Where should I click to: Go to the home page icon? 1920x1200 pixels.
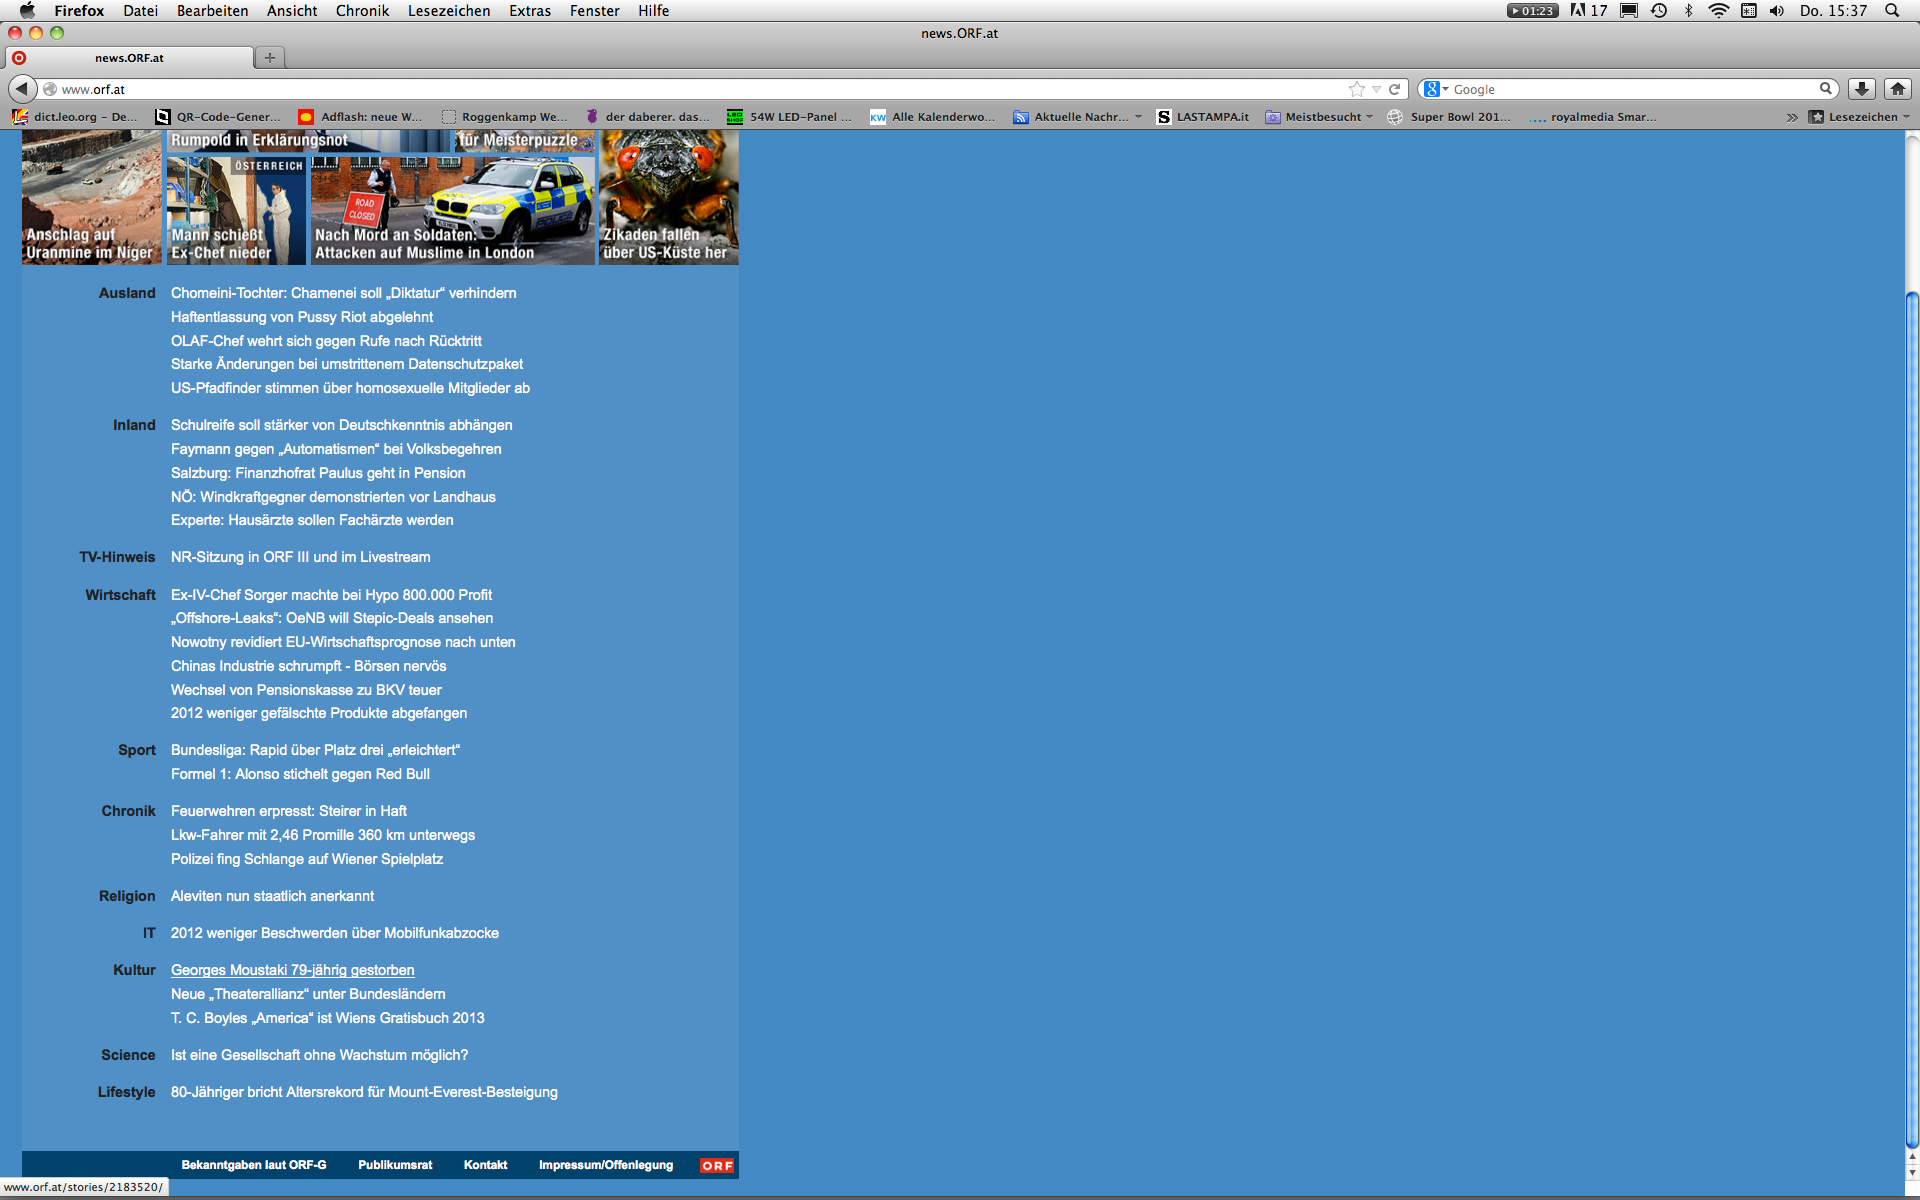tap(1898, 89)
